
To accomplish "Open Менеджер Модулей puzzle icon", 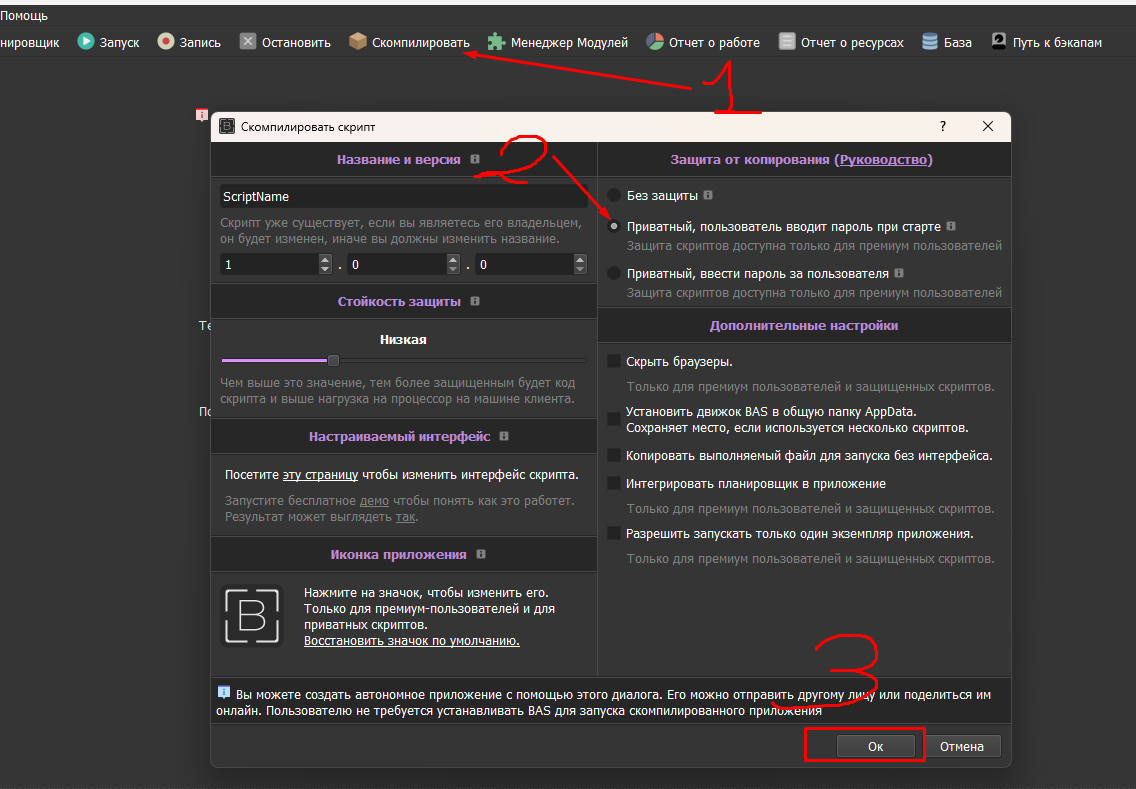I will (x=496, y=42).
